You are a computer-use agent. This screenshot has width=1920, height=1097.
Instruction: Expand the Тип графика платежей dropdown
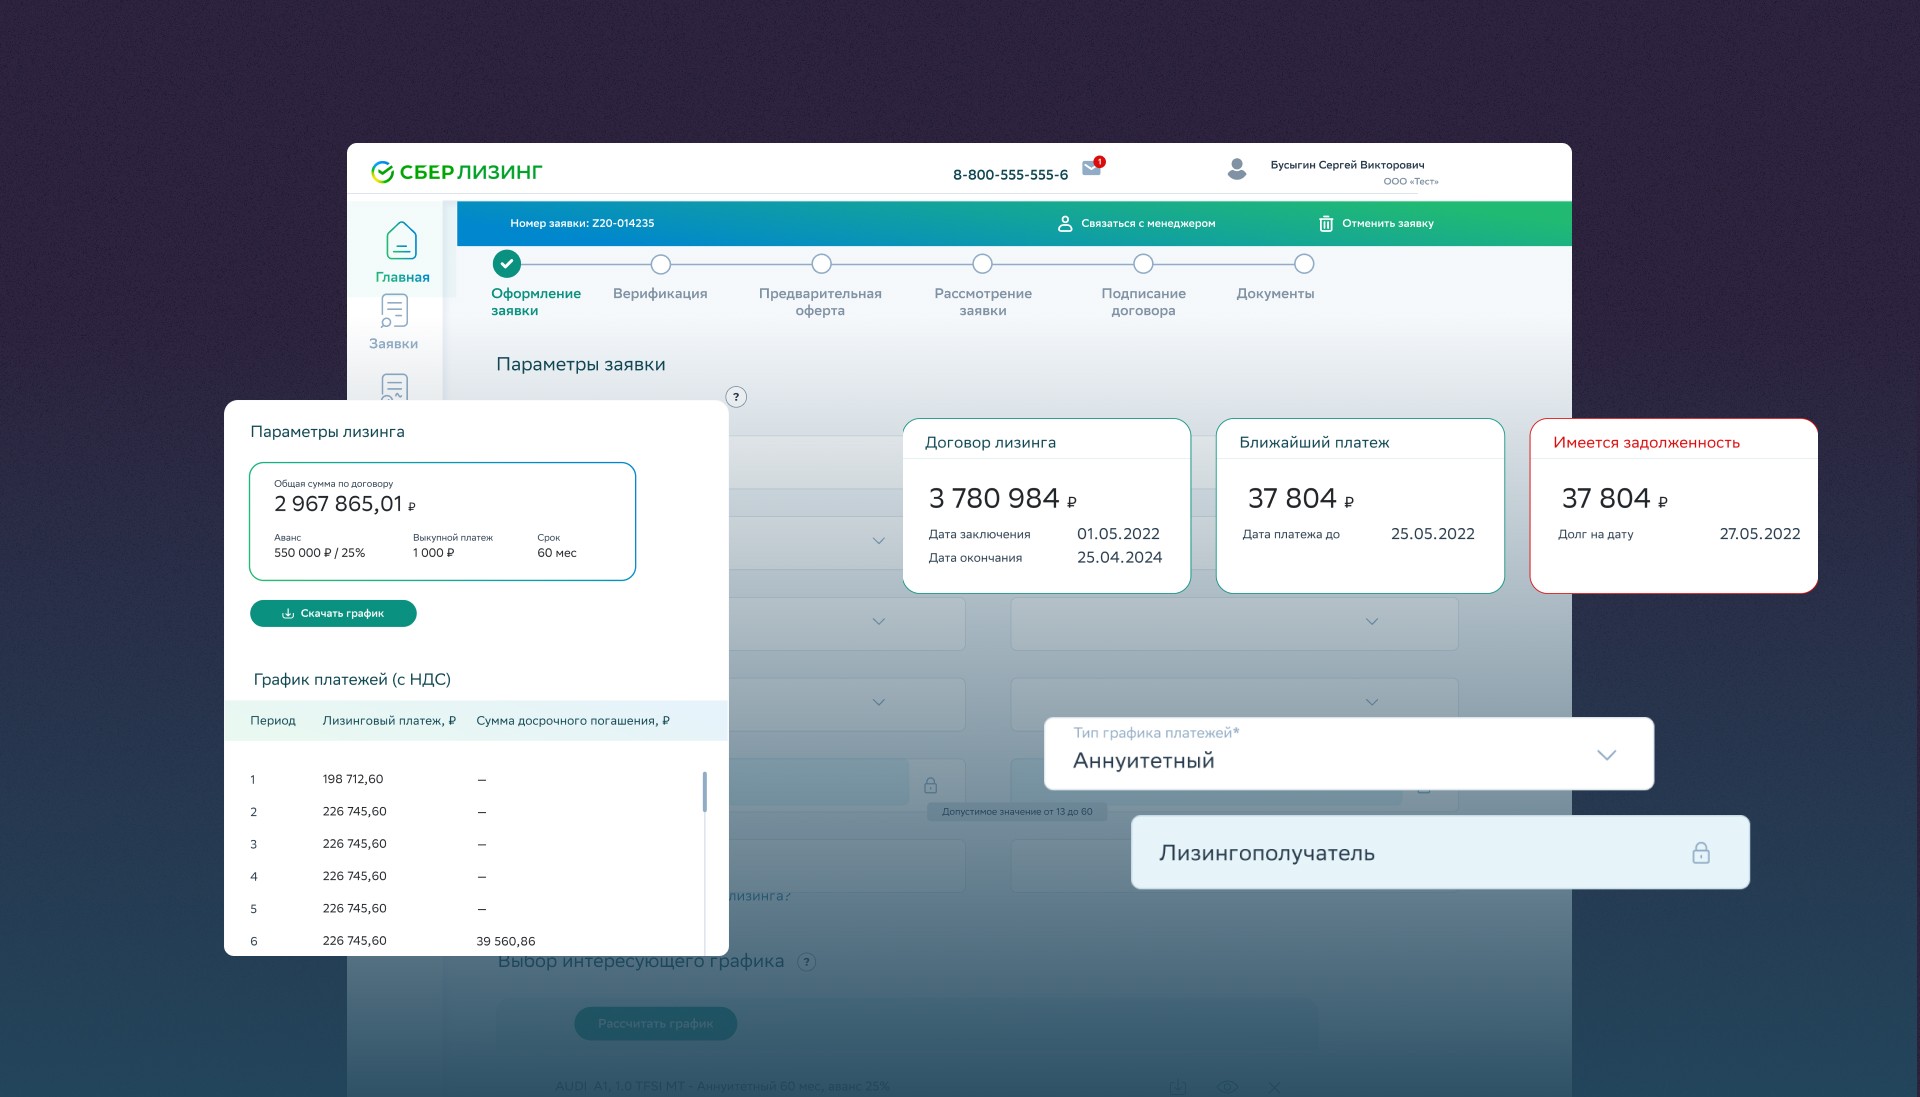pyautogui.click(x=1606, y=755)
